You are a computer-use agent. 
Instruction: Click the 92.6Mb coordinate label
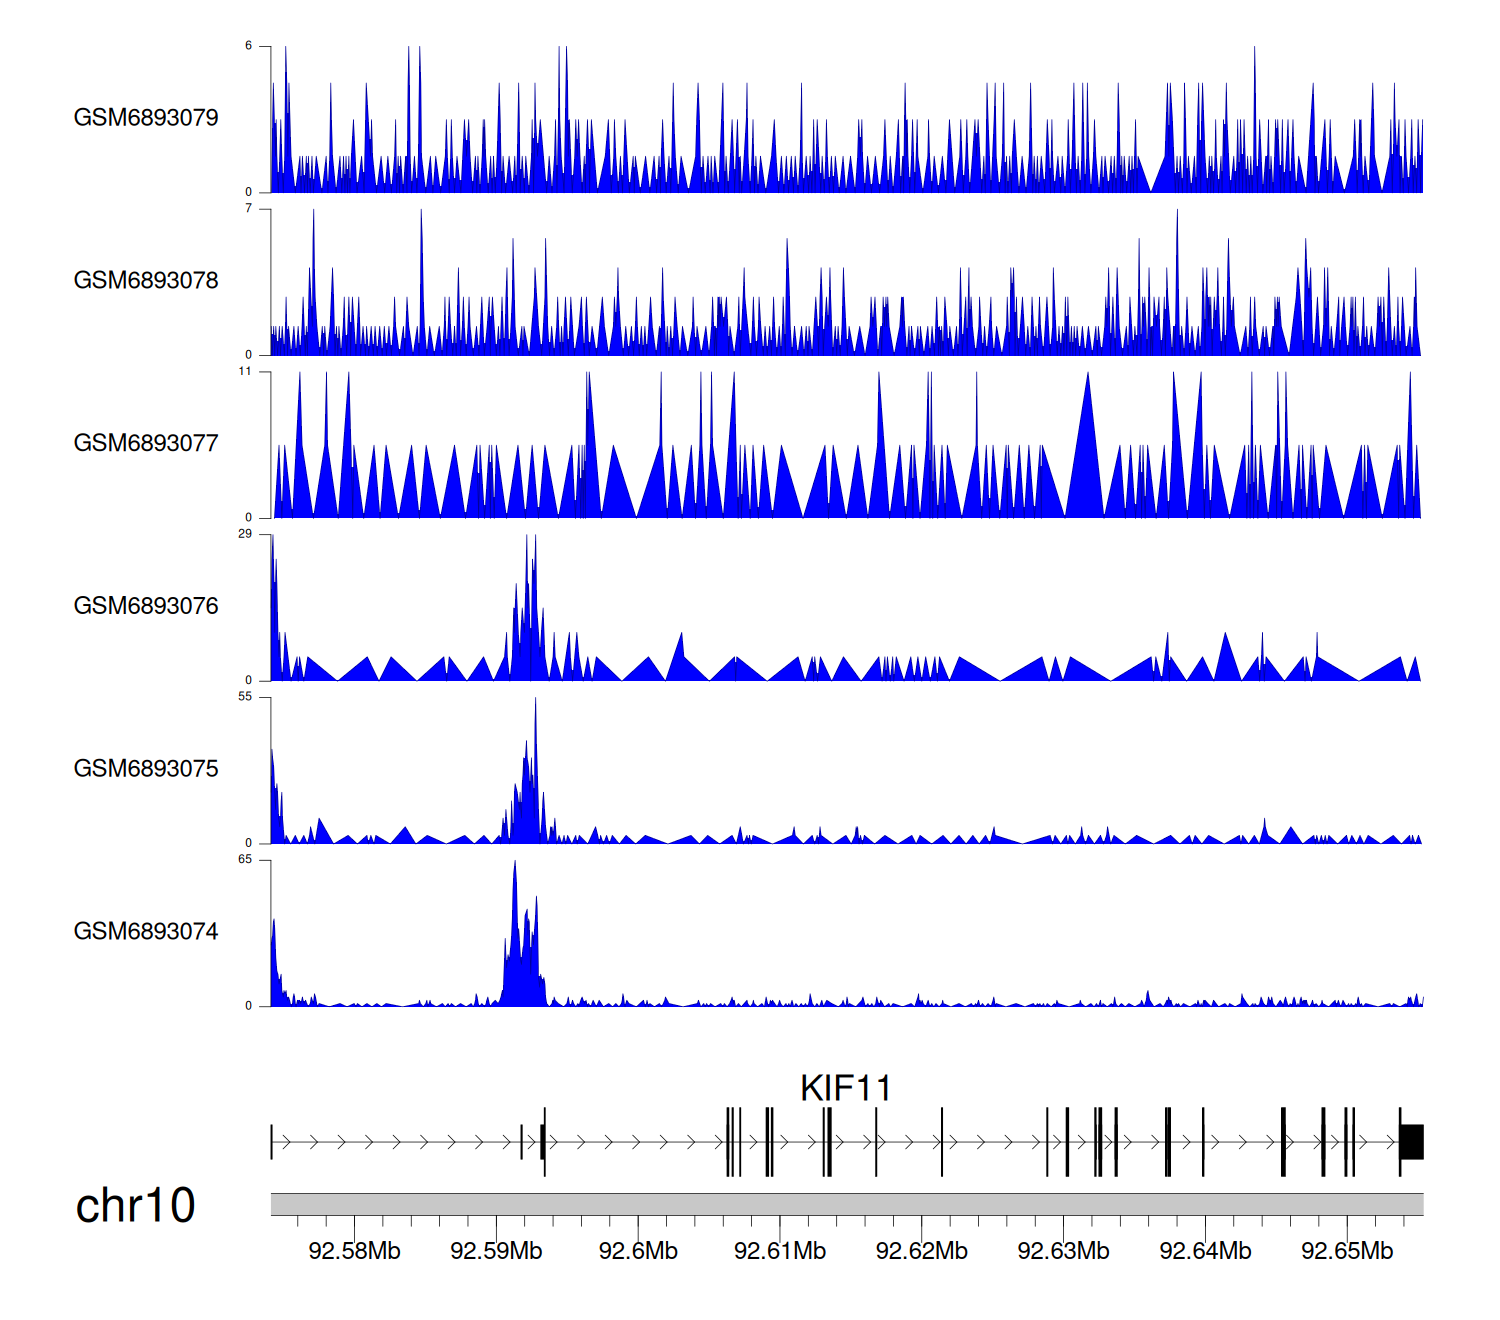tap(638, 1251)
